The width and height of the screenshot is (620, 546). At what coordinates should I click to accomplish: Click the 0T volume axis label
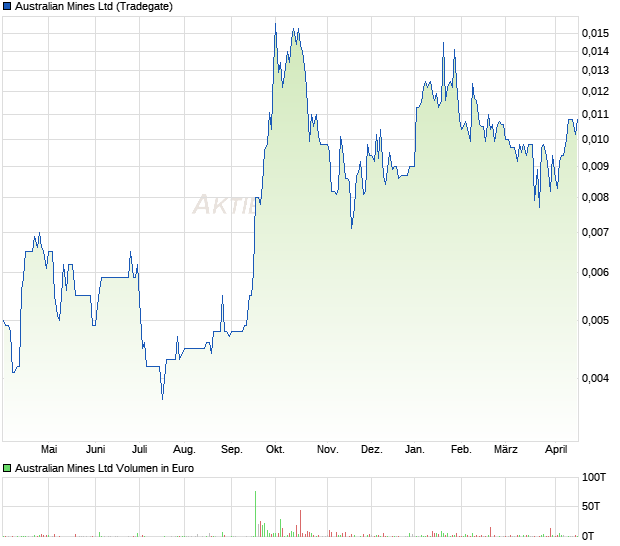pos(588,537)
